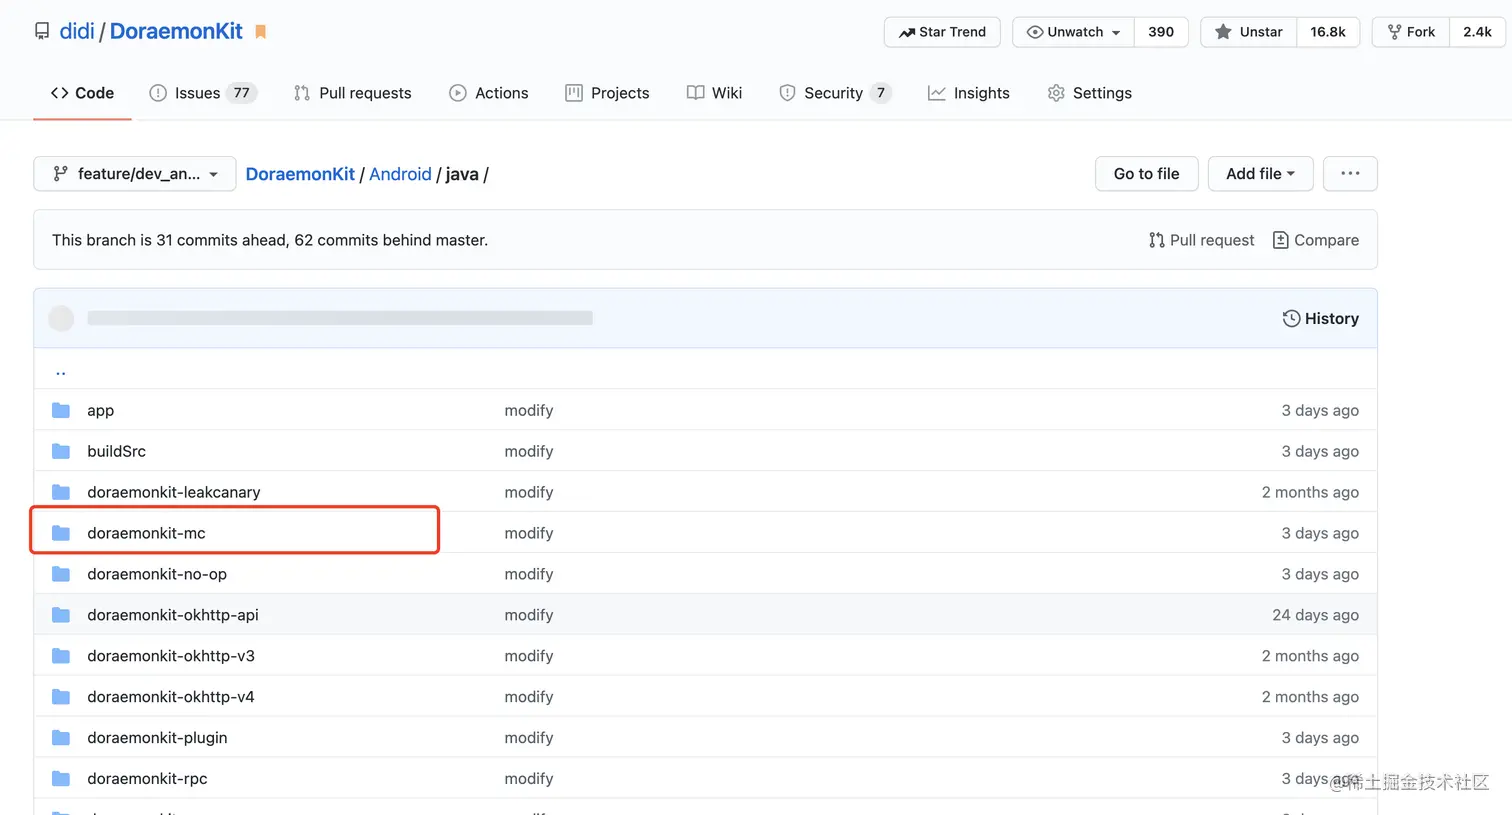Click folder icon beside doraemonkit-okhttp-api
Viewport: 1512px width, 815px height.
click(x=61, y=615)
